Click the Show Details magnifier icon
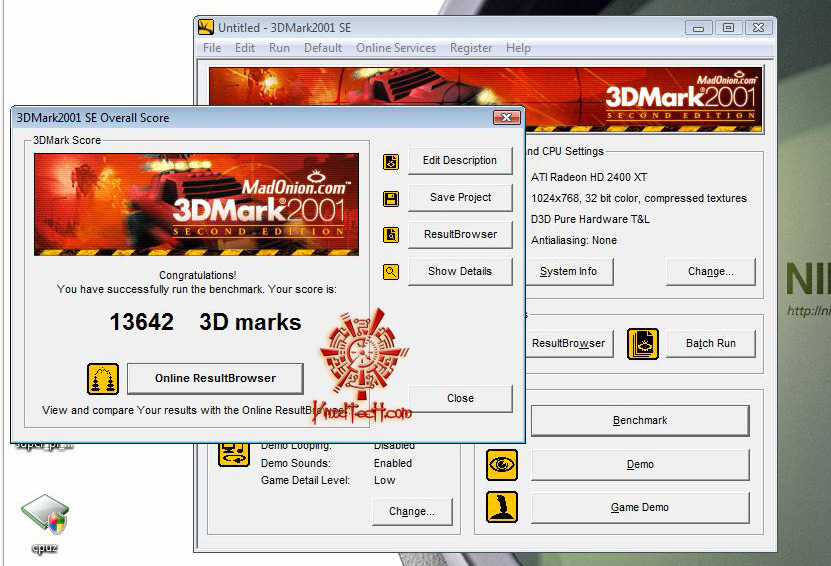 click(x=391, y=272)
